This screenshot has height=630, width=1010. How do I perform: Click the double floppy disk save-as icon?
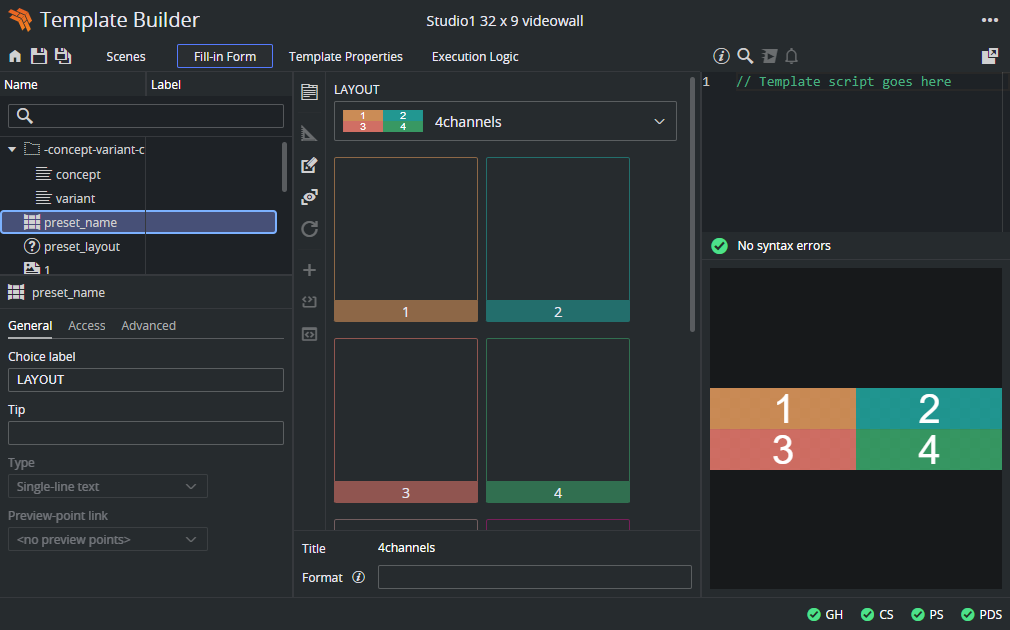(62, 57)
